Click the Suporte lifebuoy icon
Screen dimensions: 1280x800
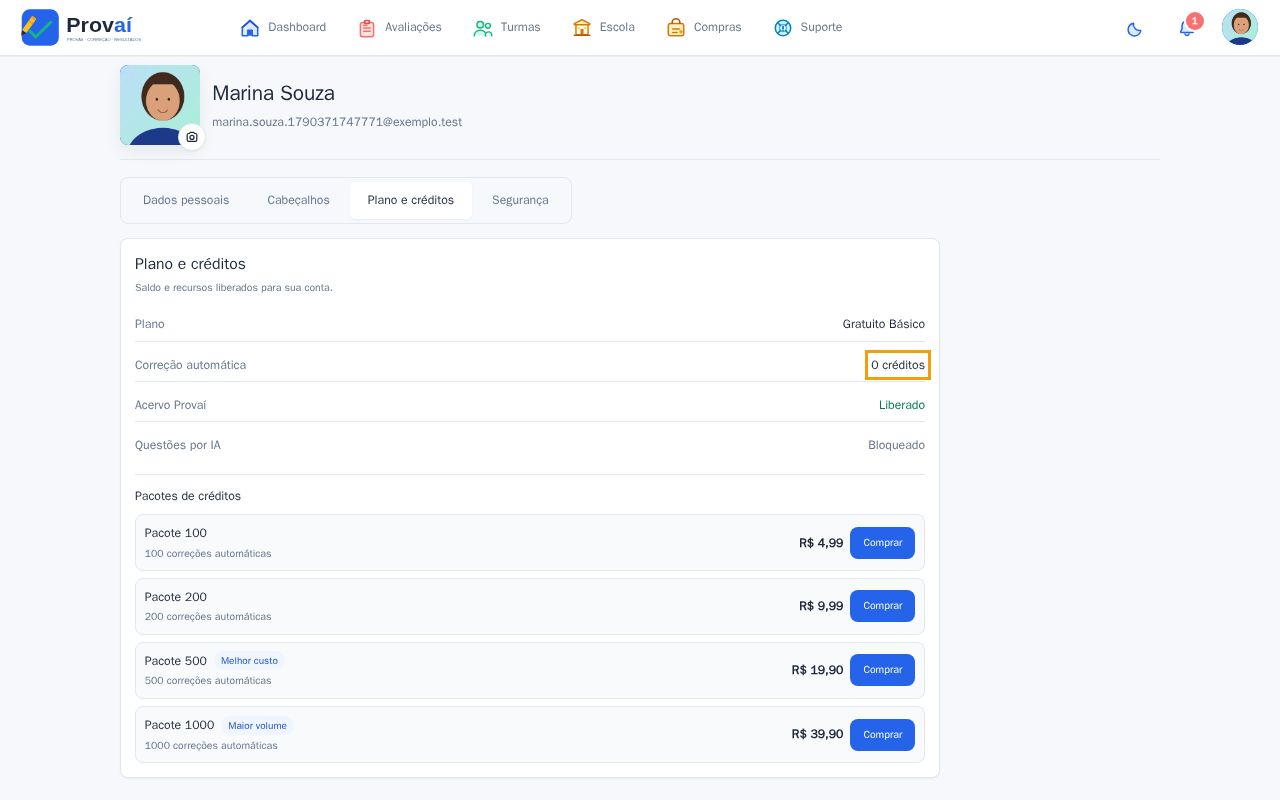click(x=783, y=28)
